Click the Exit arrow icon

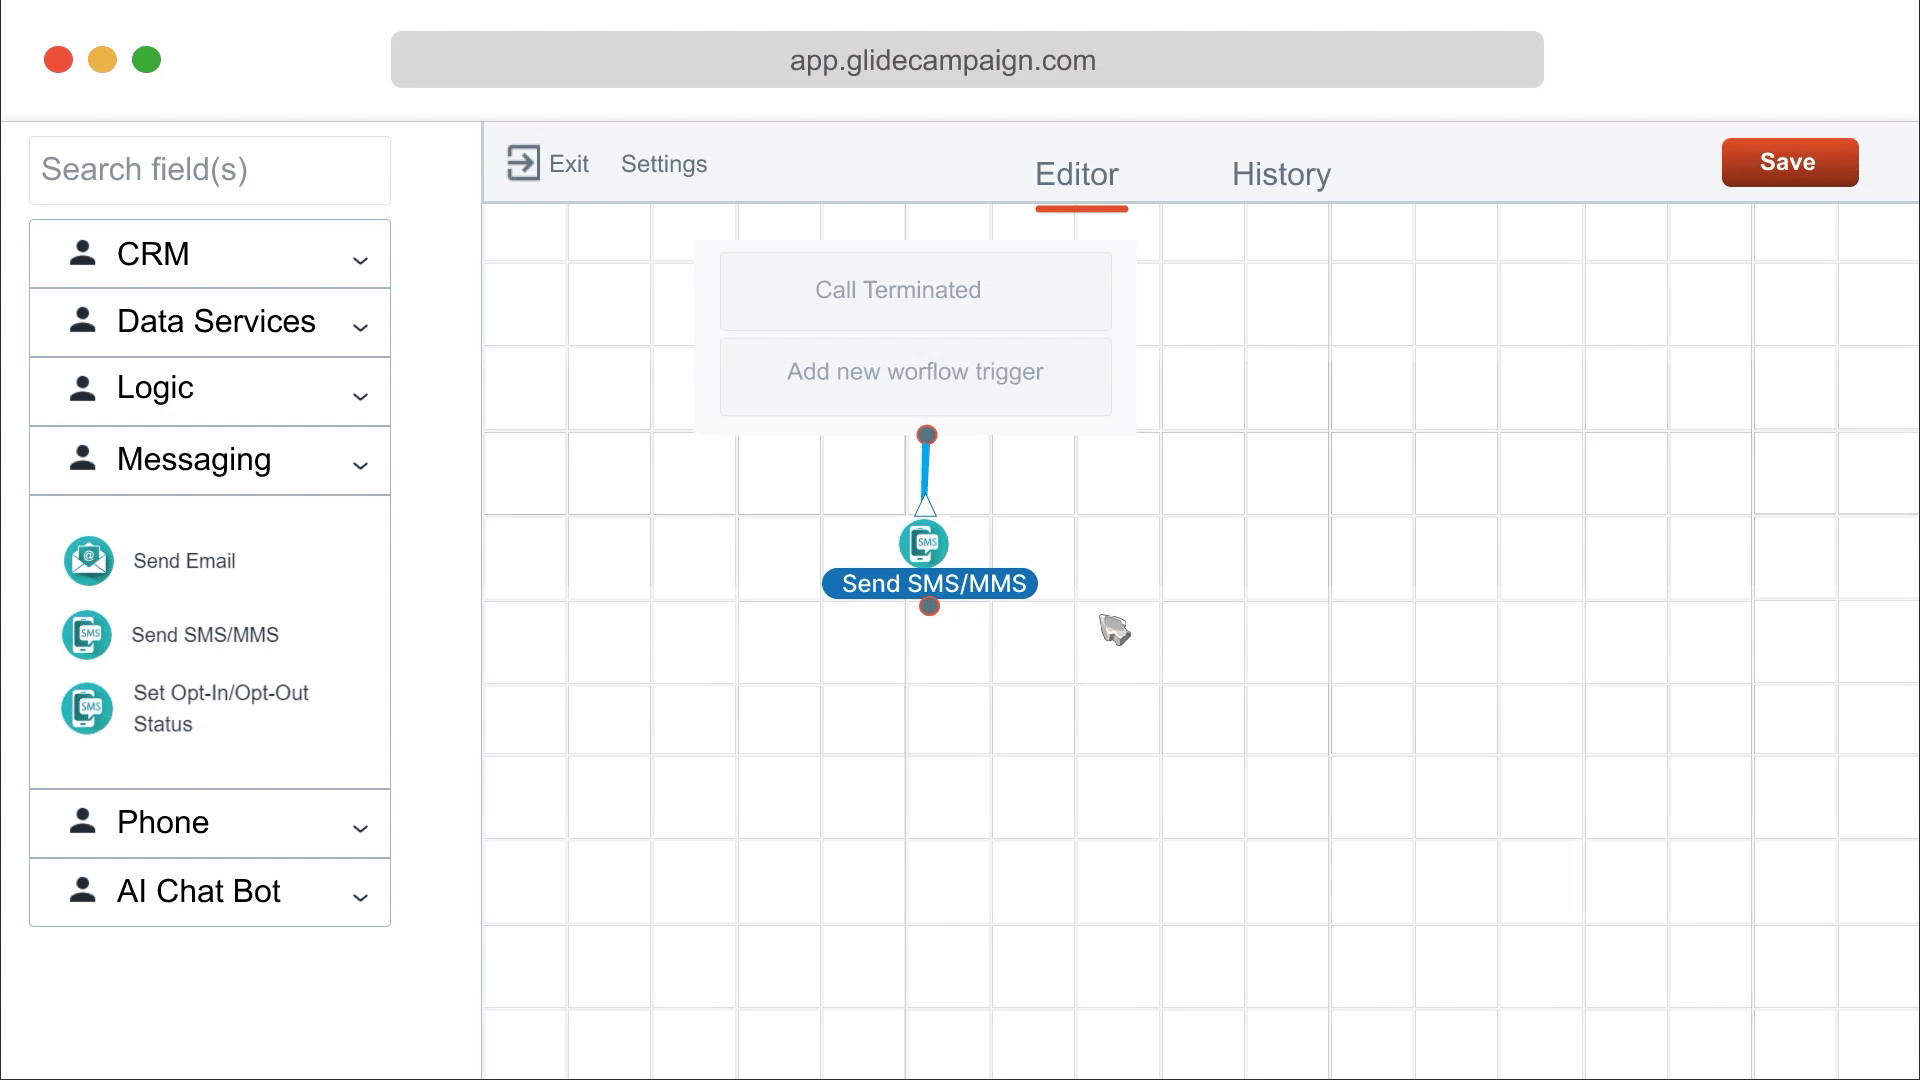pos(523,163)
